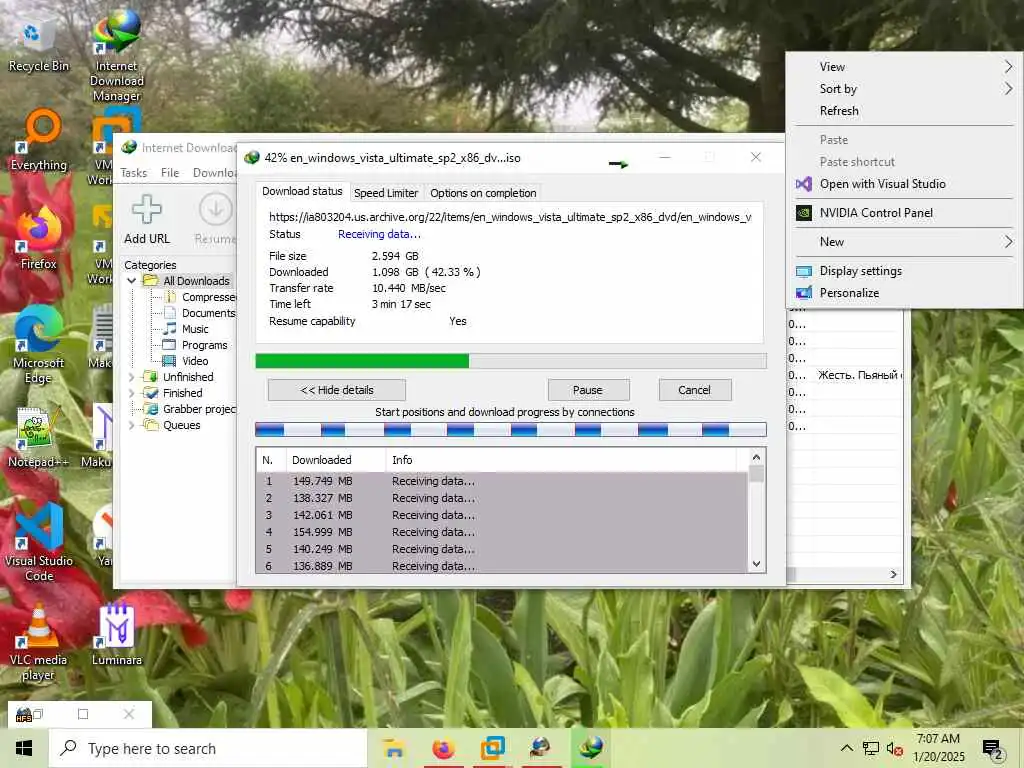Switch to Options on completion tab
Screen dimensions: 1024x768
(483, 193)
